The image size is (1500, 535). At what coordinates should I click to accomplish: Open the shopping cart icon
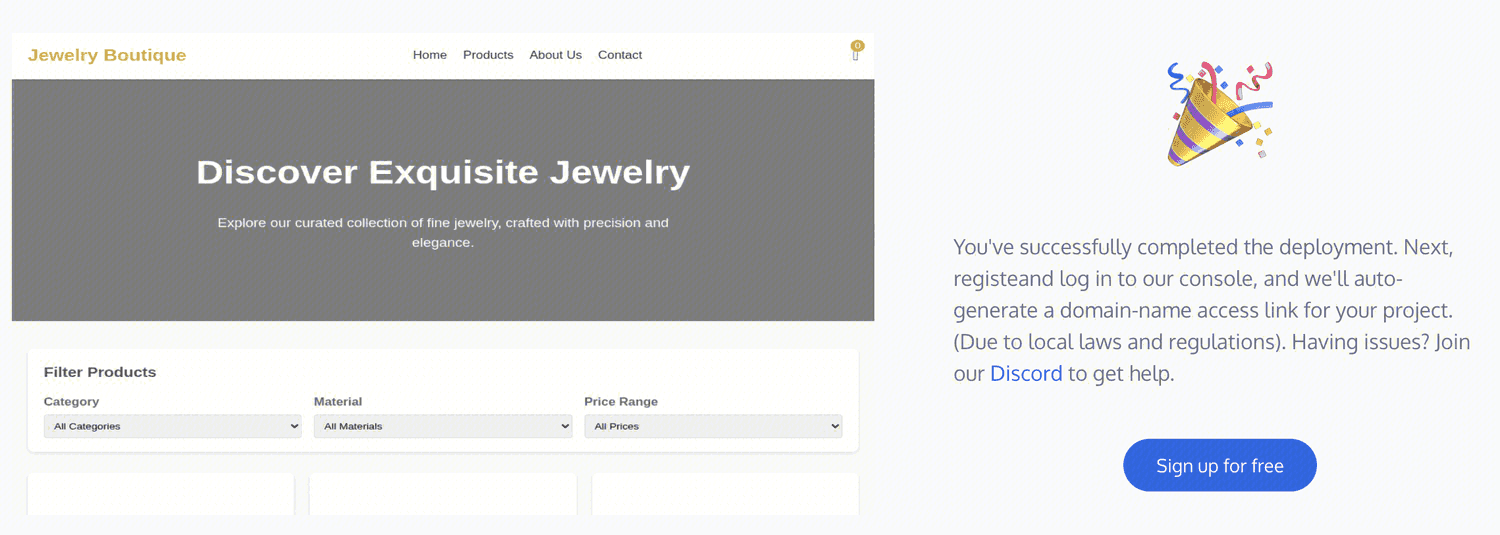point(855,56)
